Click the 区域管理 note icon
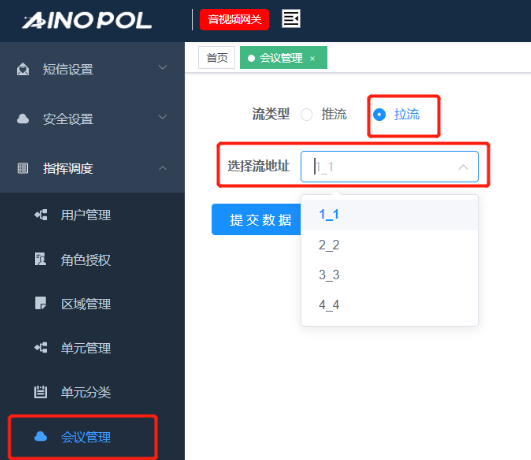Image resolution: width=531 pixels, height=460 pixels. 40,303
